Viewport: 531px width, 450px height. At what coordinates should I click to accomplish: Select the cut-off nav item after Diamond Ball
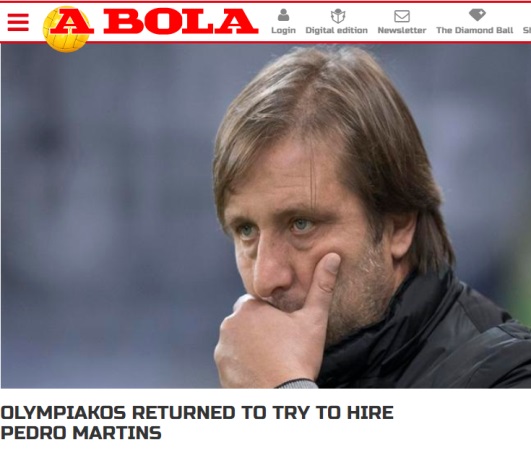point(527,30)
